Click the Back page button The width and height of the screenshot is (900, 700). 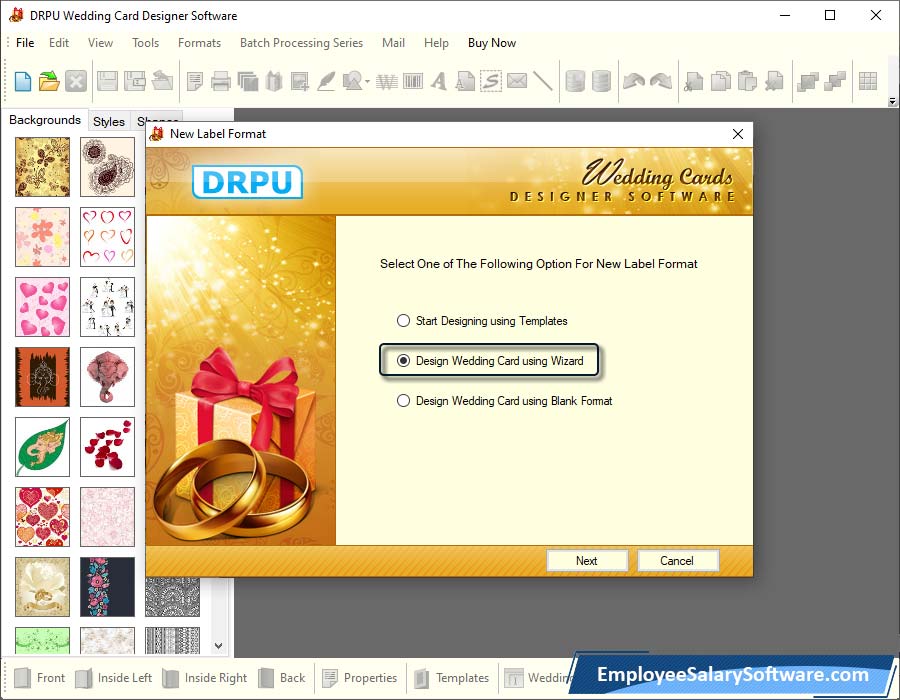pos(282,678)
